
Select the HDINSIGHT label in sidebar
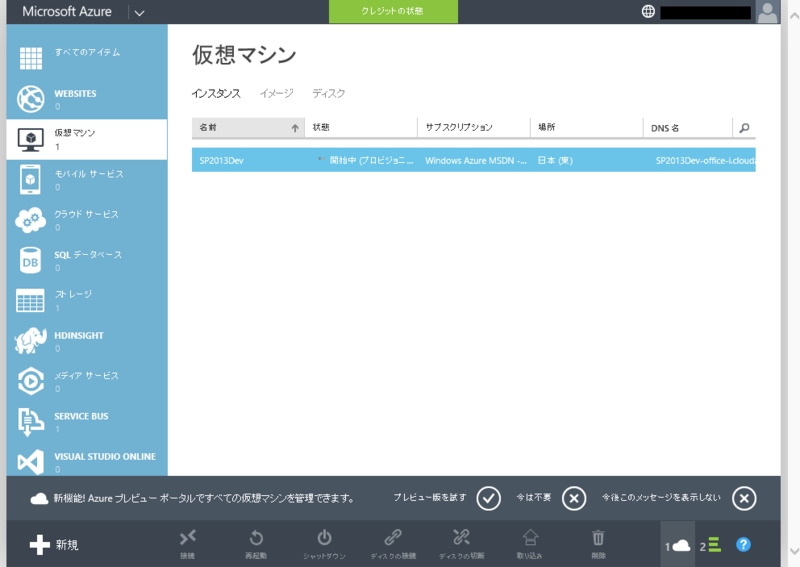(79, 335)
